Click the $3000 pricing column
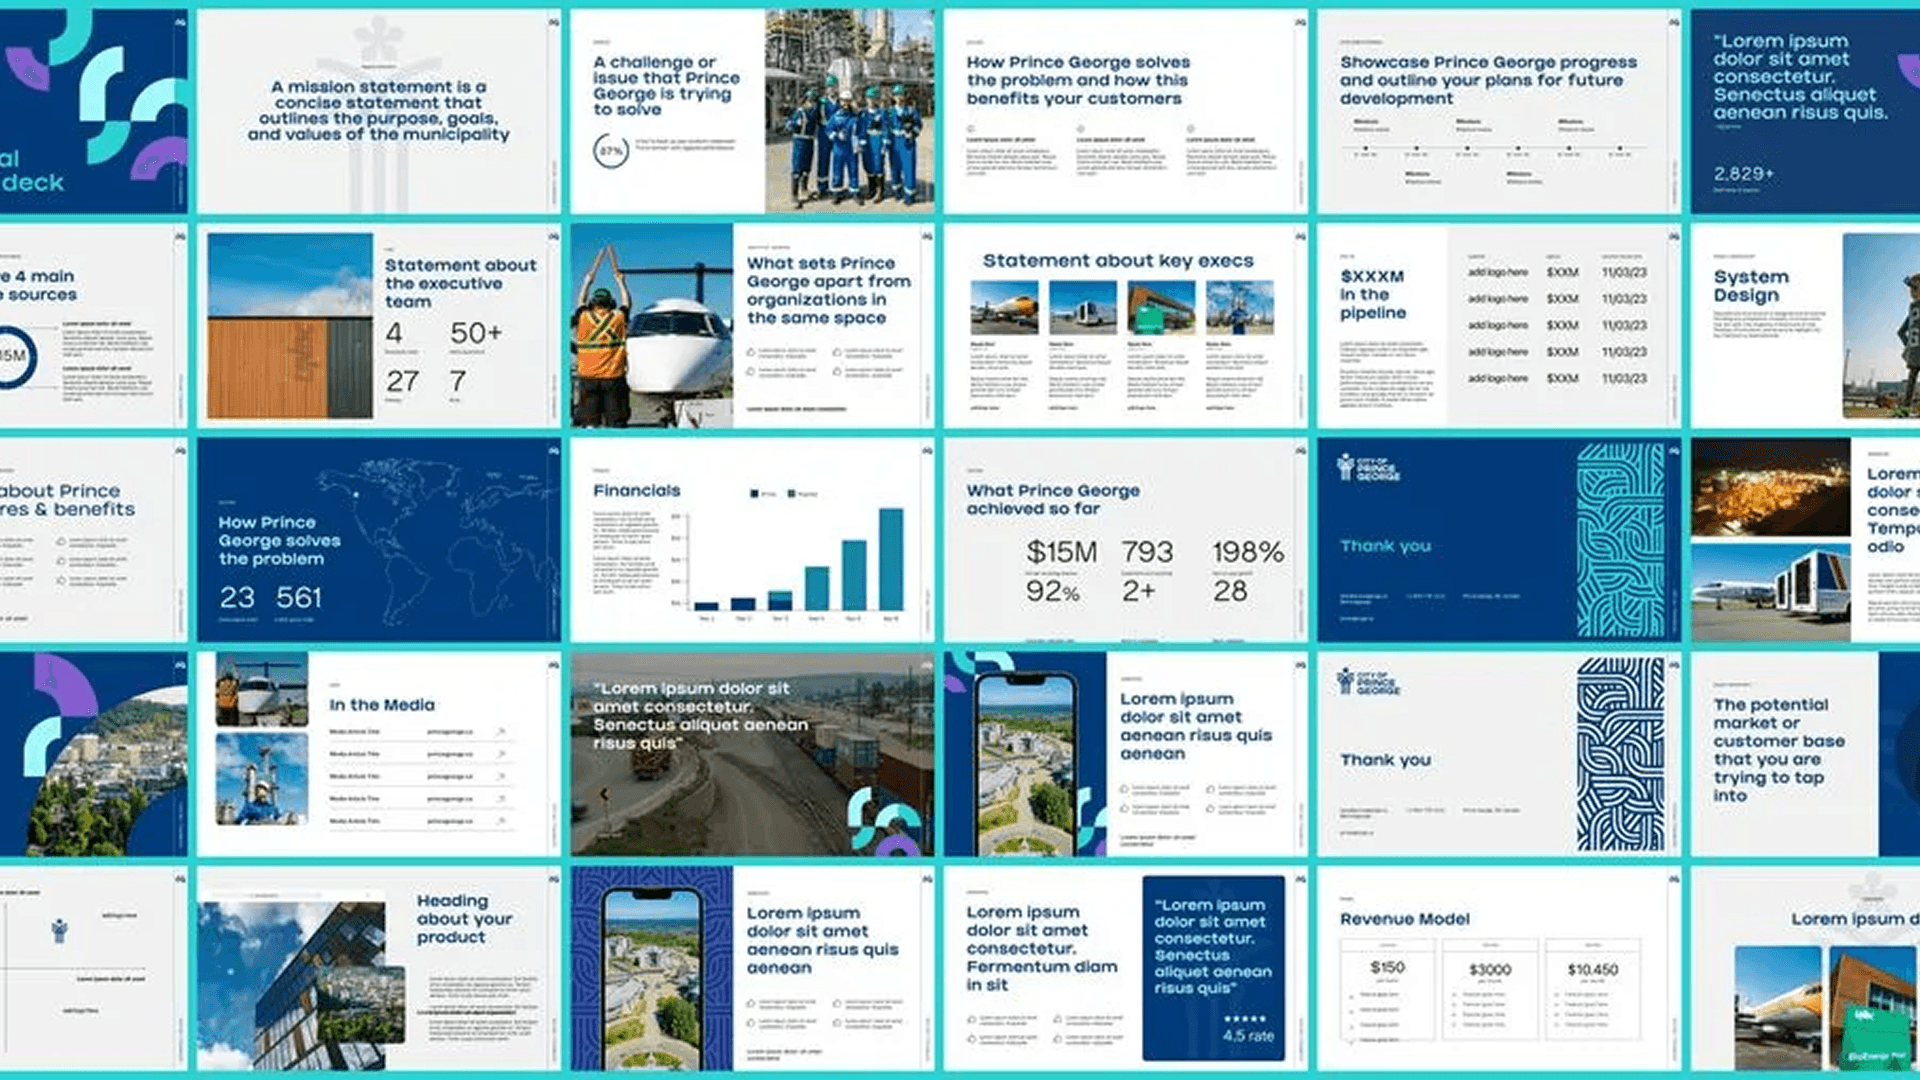Viewport: 1920px width, 1080px height. point(1489,990)
